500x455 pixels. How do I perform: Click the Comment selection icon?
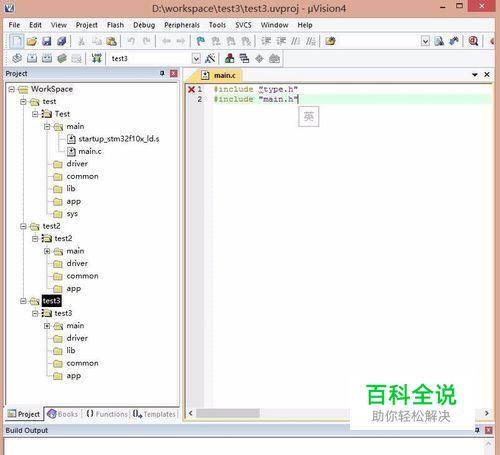point(296,41)
